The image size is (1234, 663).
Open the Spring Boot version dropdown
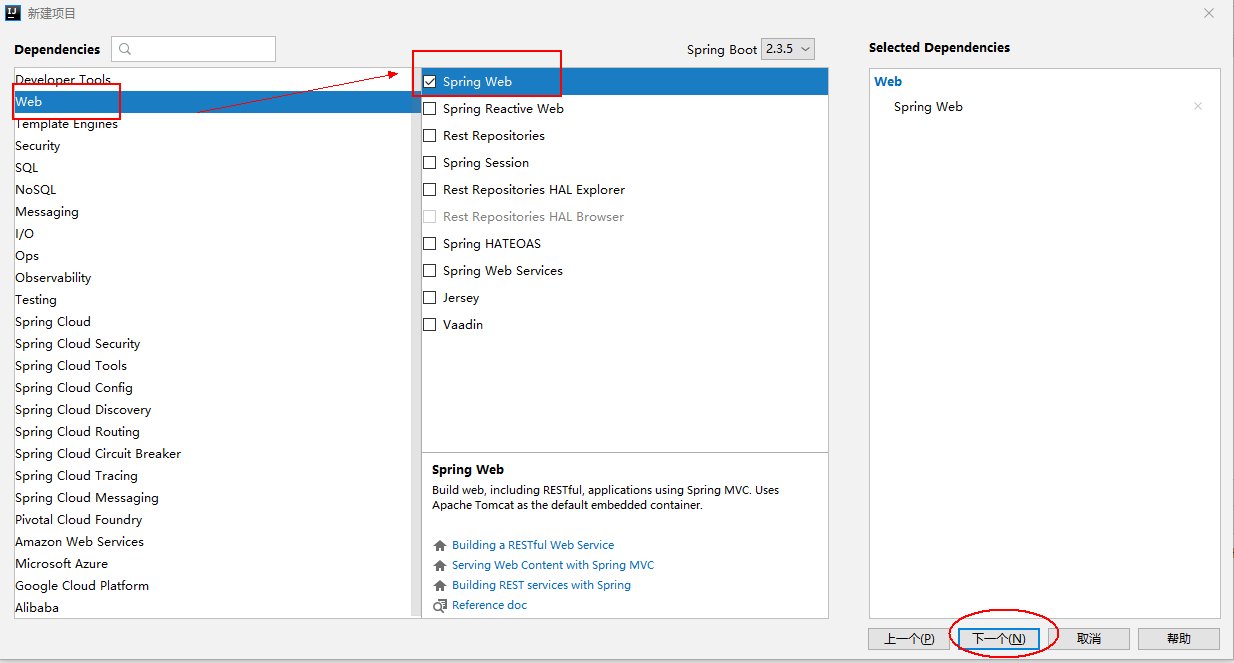[x=788, y=49]
